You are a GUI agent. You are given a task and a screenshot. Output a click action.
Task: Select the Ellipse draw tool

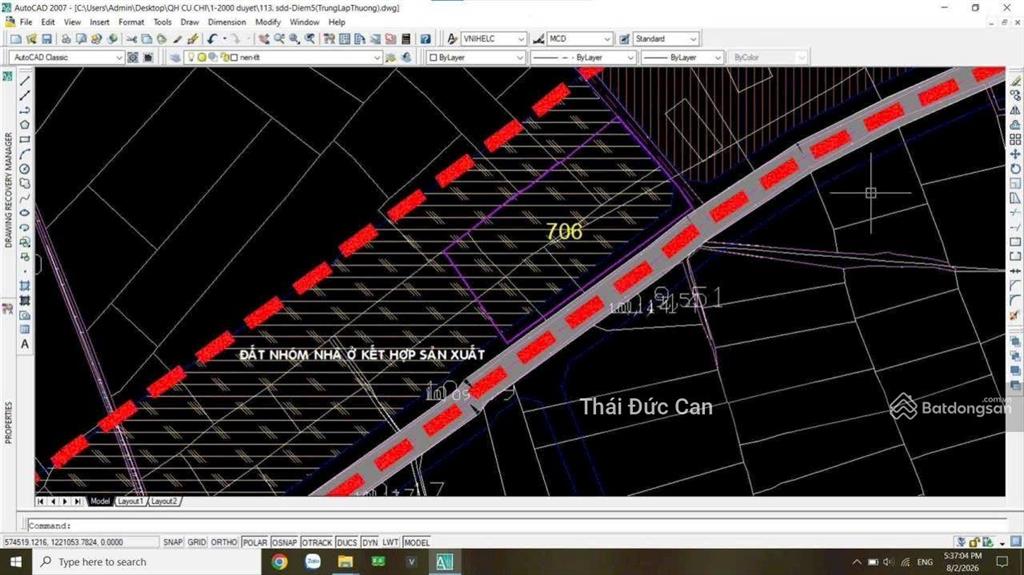25,212
